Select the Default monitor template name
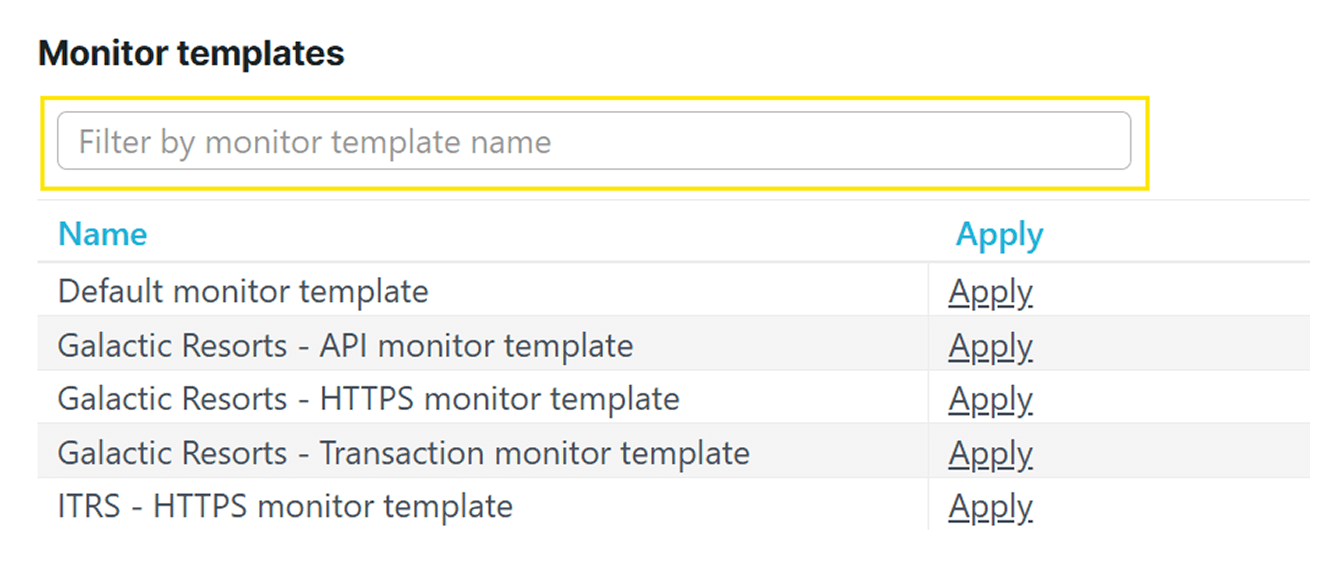Viewport: 1336px width, 571px height. [243, 292]
